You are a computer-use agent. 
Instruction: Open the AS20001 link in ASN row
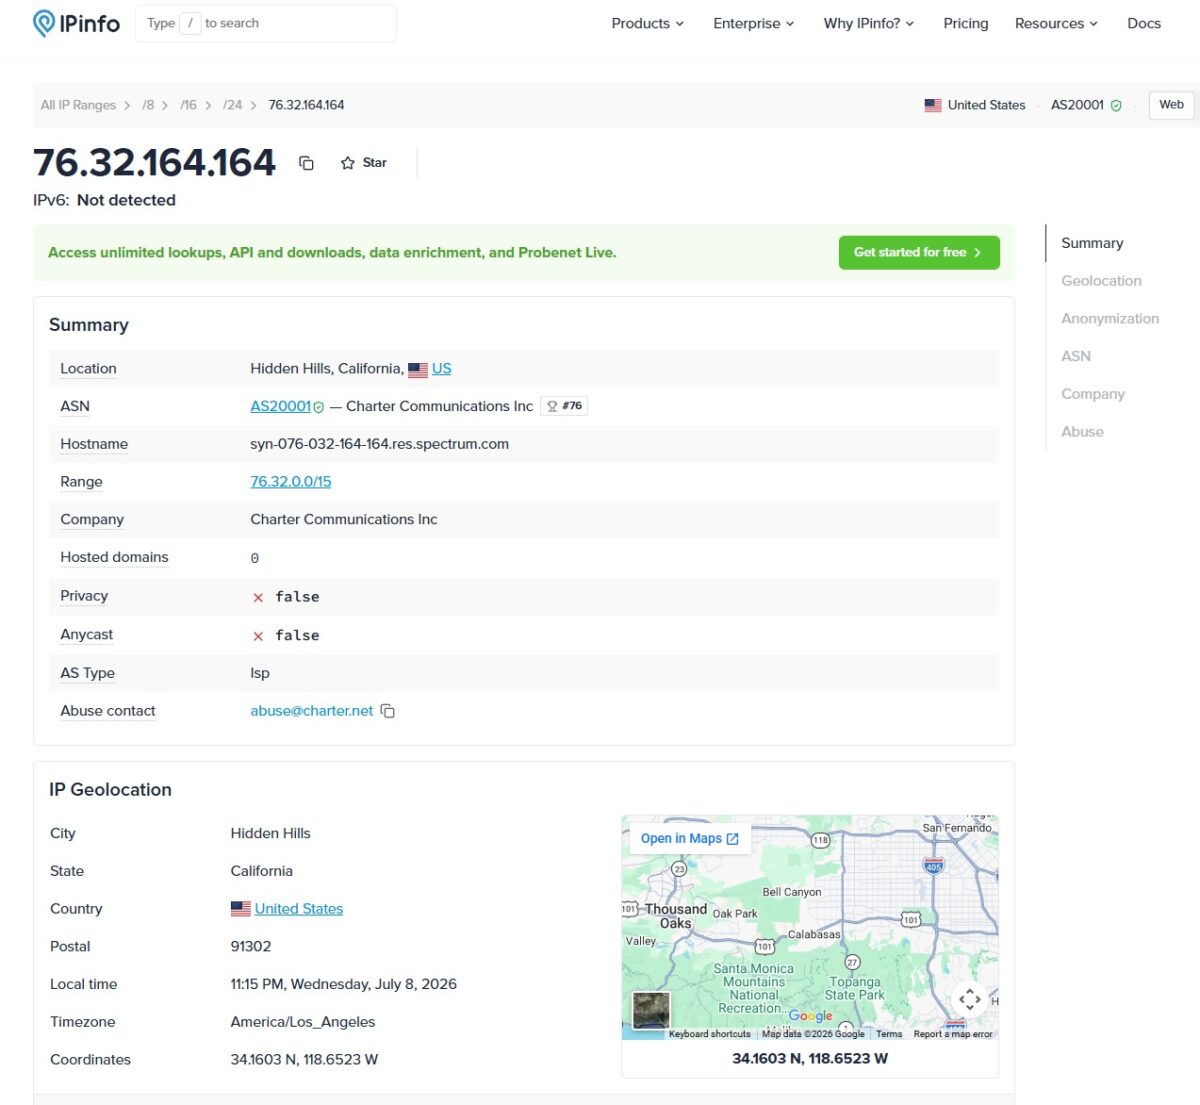[x=280, y=406]
